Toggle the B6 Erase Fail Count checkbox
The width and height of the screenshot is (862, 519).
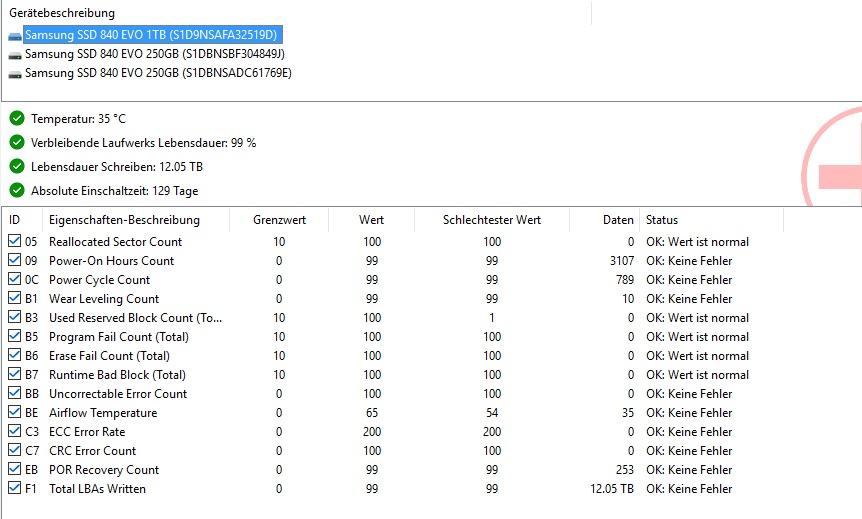pyautogui.click(x=15, y=355)
